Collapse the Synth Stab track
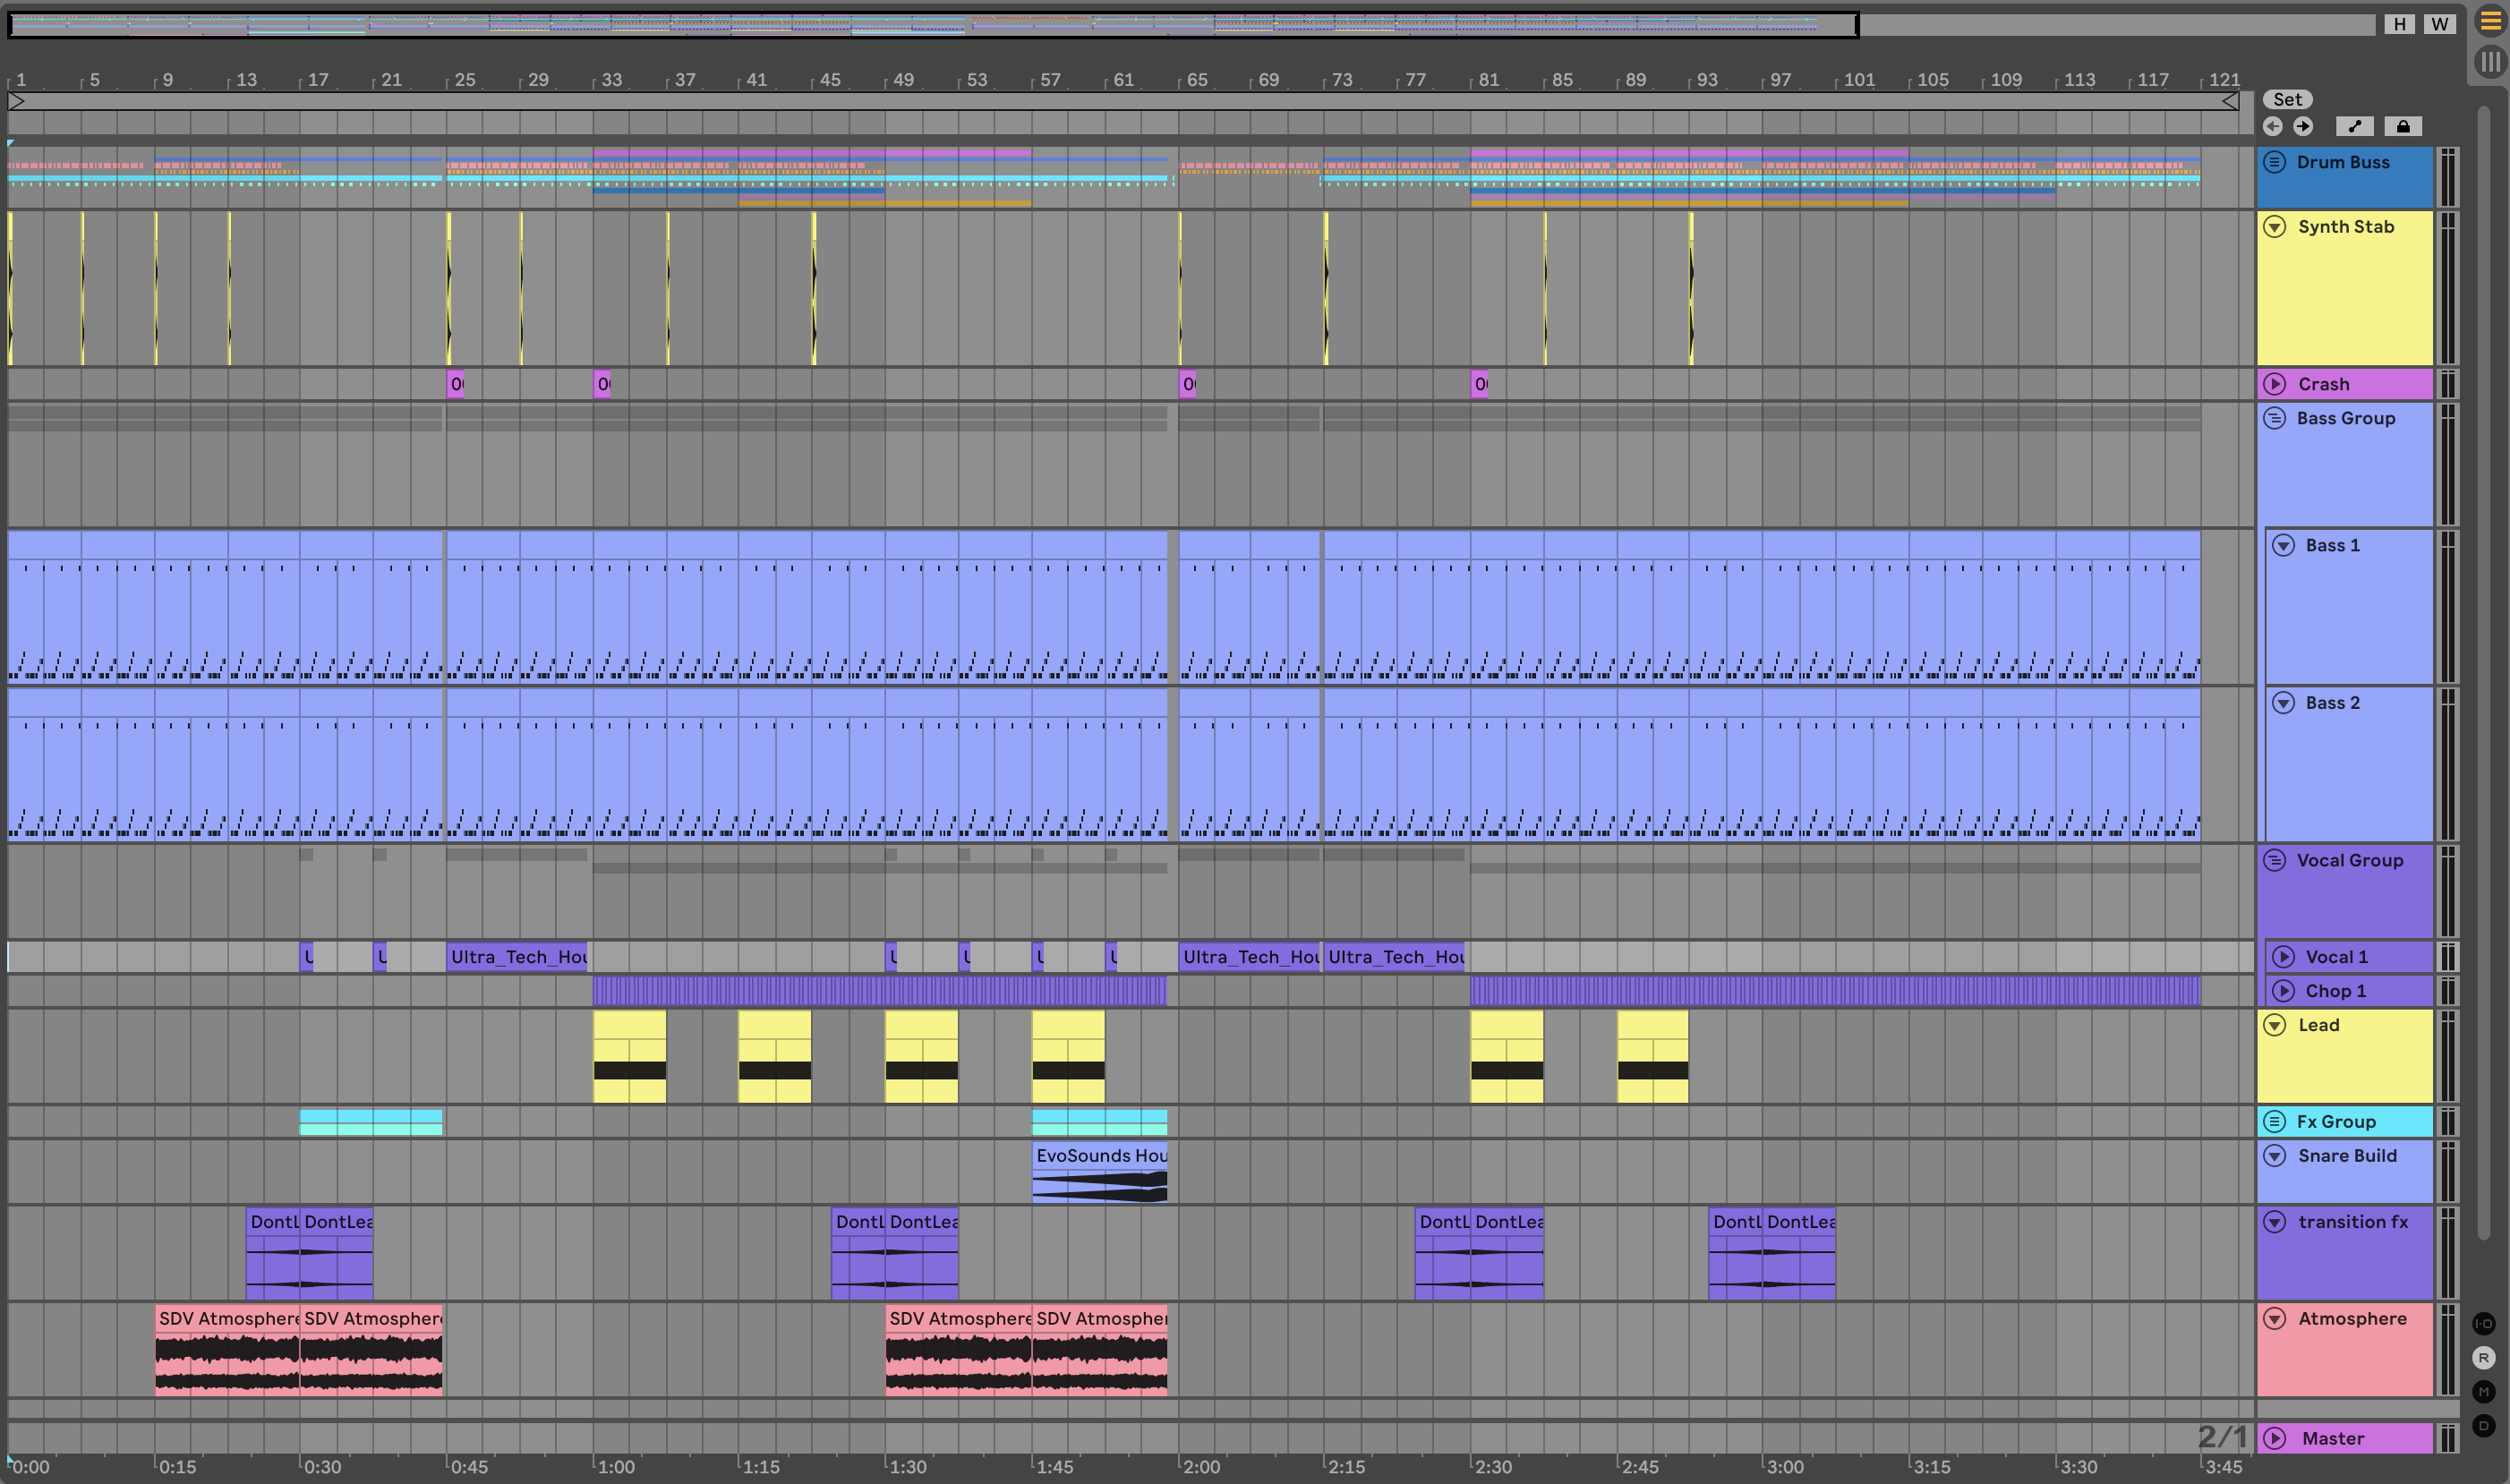2510x1484 pixels. point(2275,227)
